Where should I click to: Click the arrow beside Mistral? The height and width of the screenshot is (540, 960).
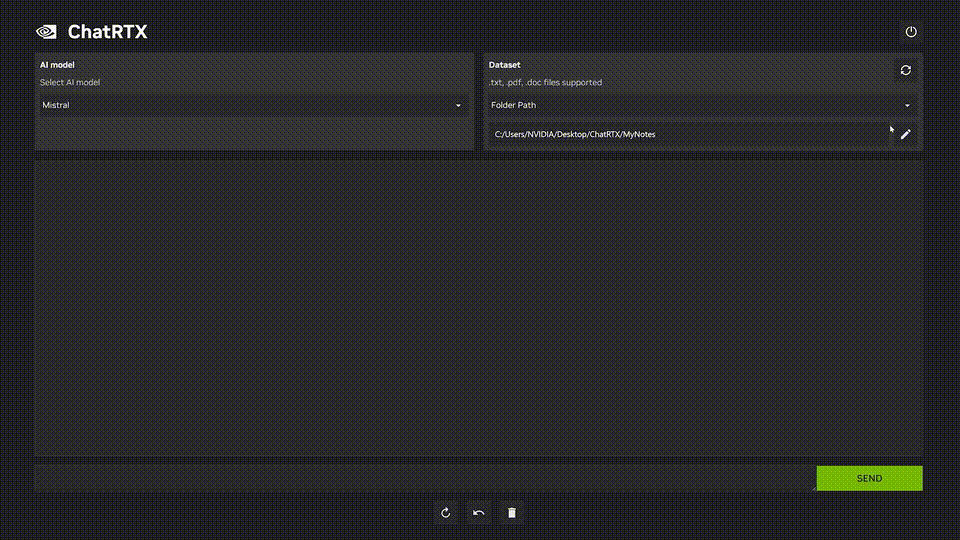pyautogui.click(x=458, y=105)
